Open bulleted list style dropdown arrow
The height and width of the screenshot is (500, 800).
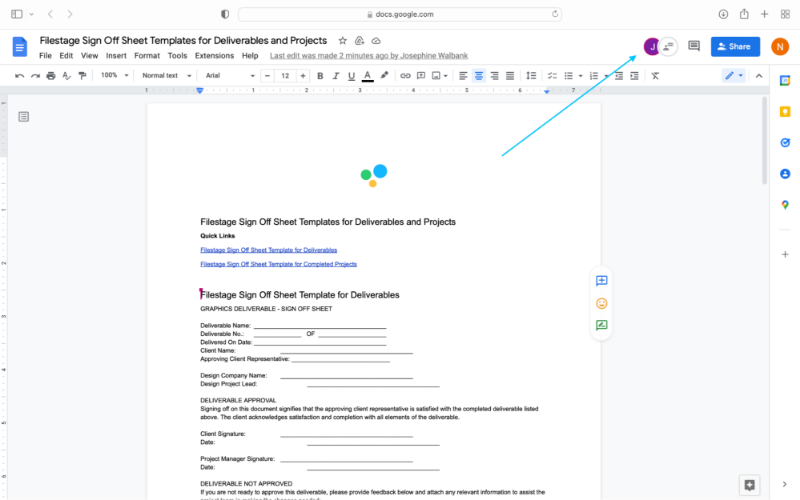tap(581, 76)
